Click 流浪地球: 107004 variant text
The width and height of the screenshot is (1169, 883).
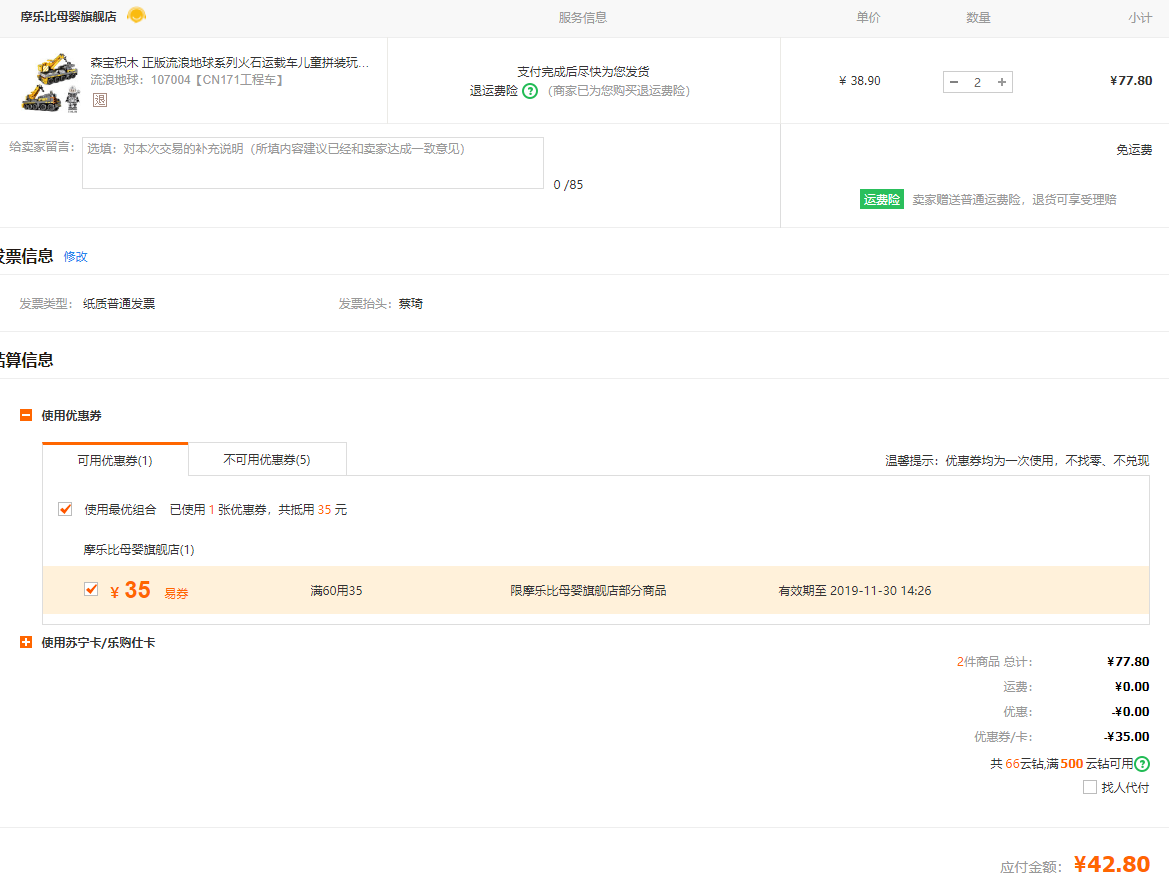(187, 80)
